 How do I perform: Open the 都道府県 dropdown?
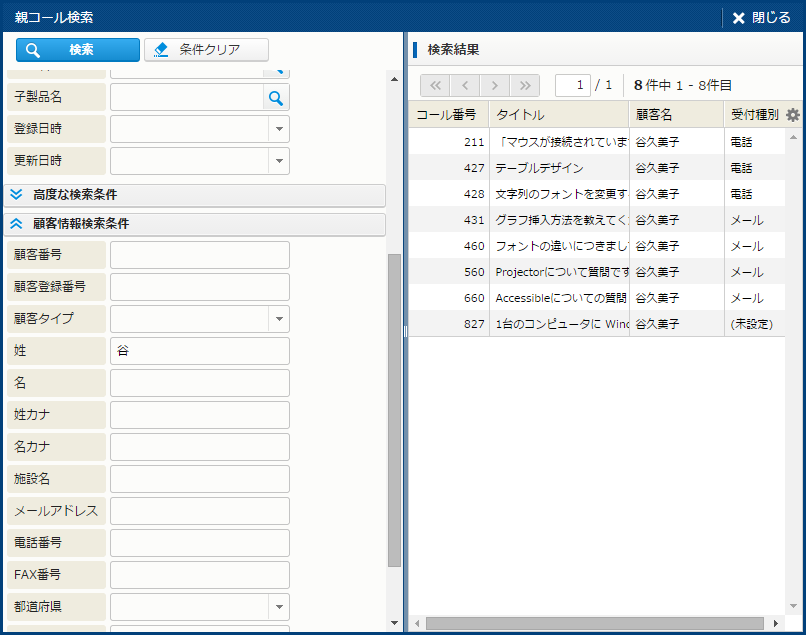point(278,607)
